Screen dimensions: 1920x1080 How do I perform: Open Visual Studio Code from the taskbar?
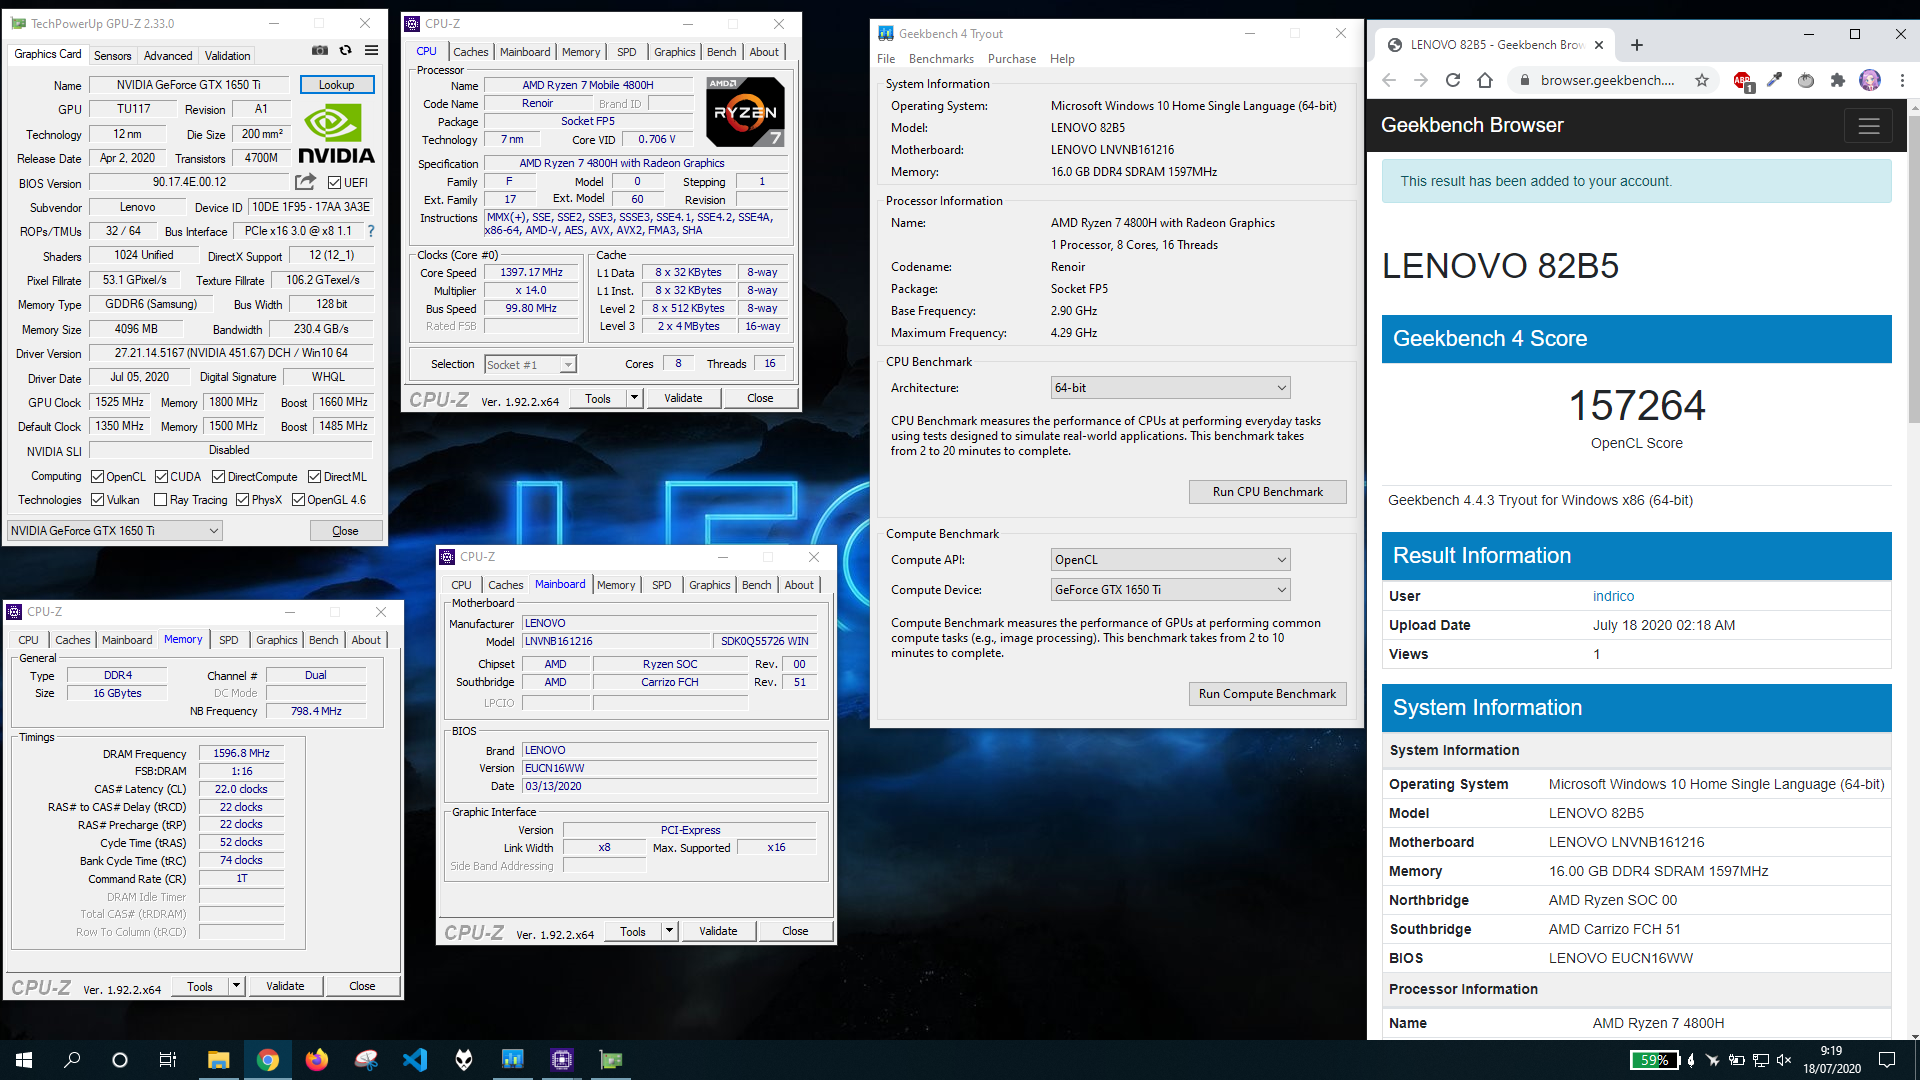coord(415,1060)
